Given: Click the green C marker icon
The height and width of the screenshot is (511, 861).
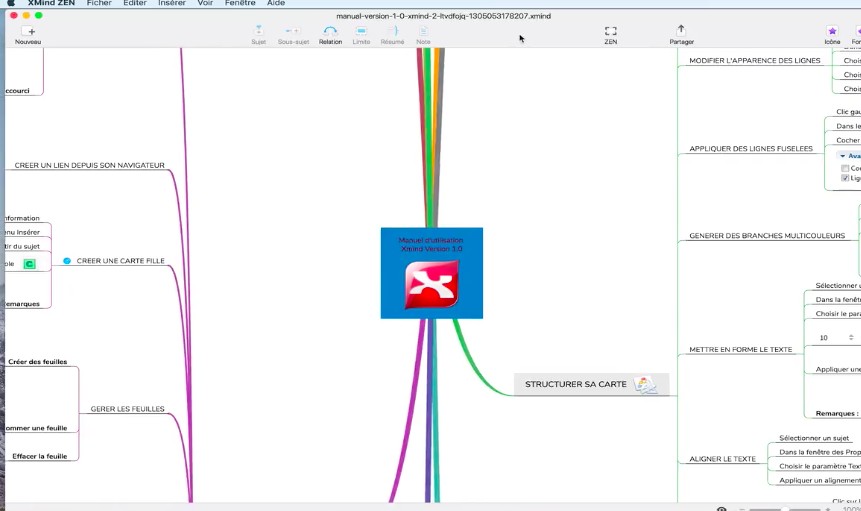Looking at the screenshot, I should 29,264.
